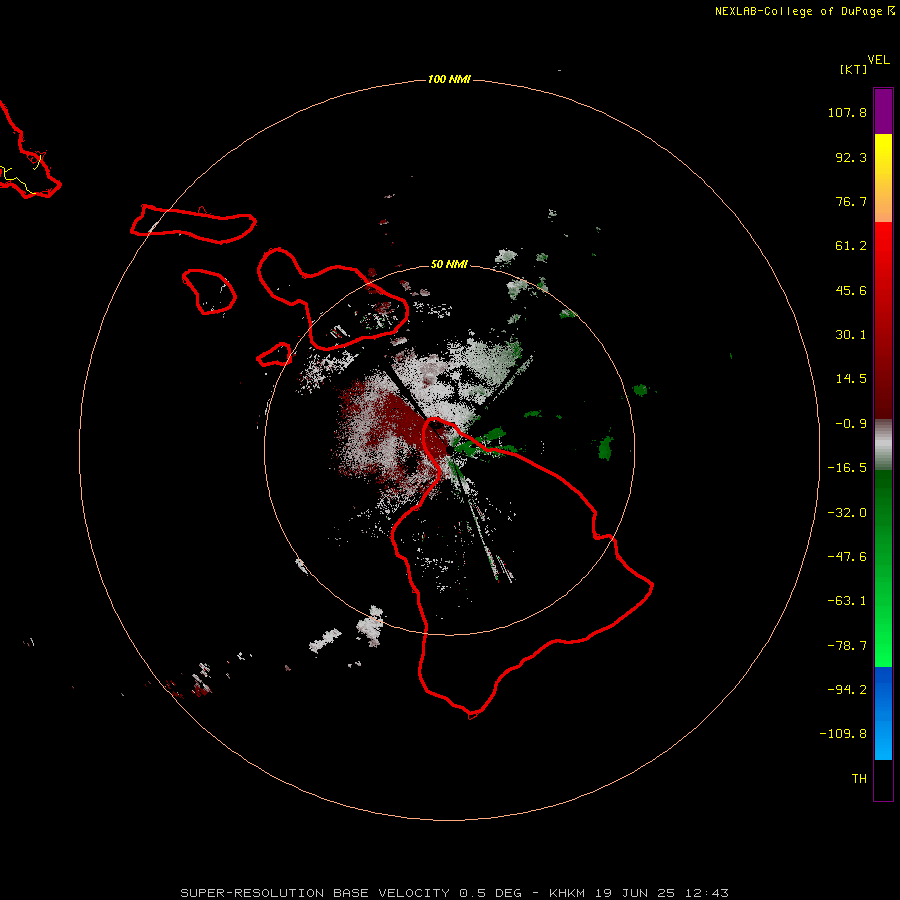Screen dimensions: 900x900
Task: Select the -109.8 scale value
Action: [843, 734]
